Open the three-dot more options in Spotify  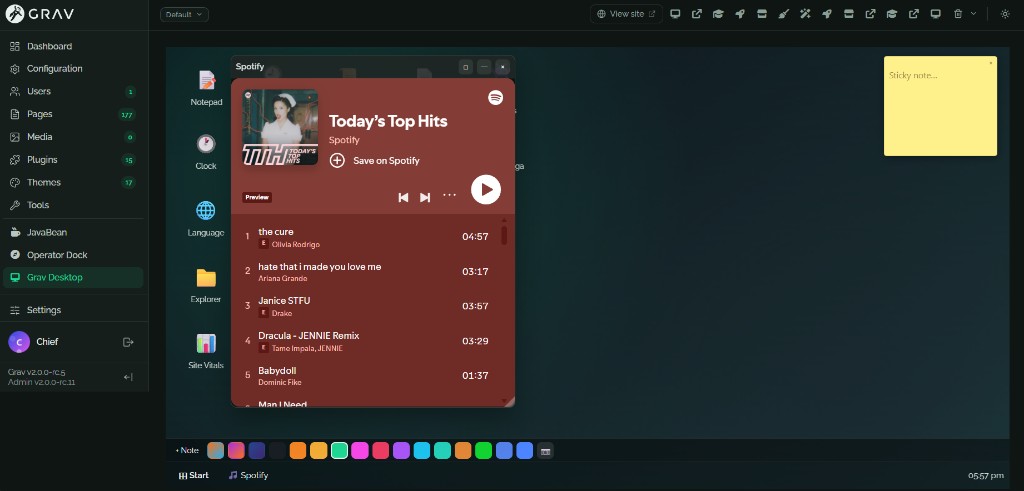pos(449,195)
